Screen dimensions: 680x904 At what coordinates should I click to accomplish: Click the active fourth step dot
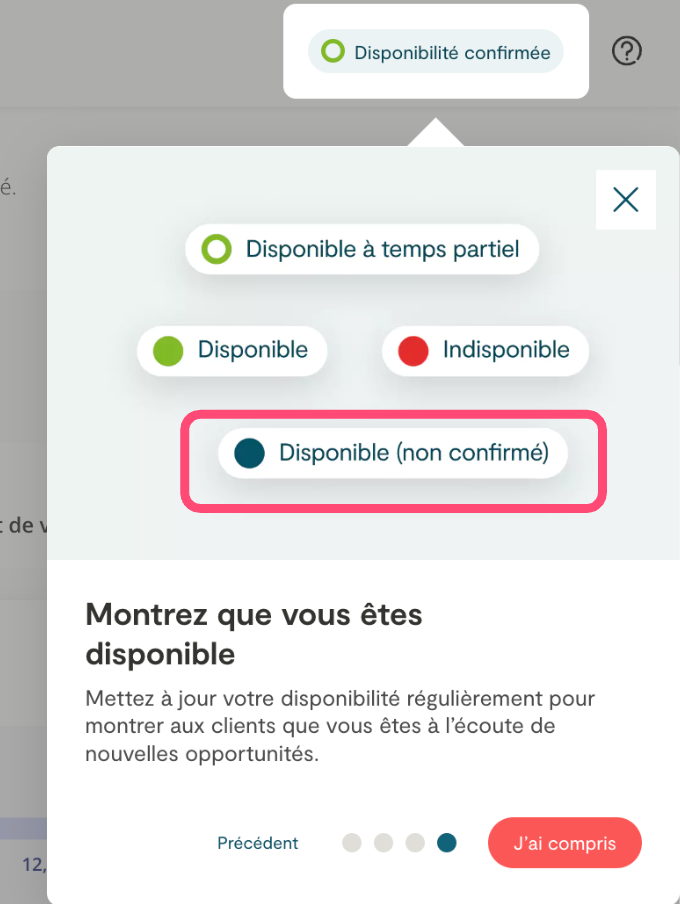447,843
